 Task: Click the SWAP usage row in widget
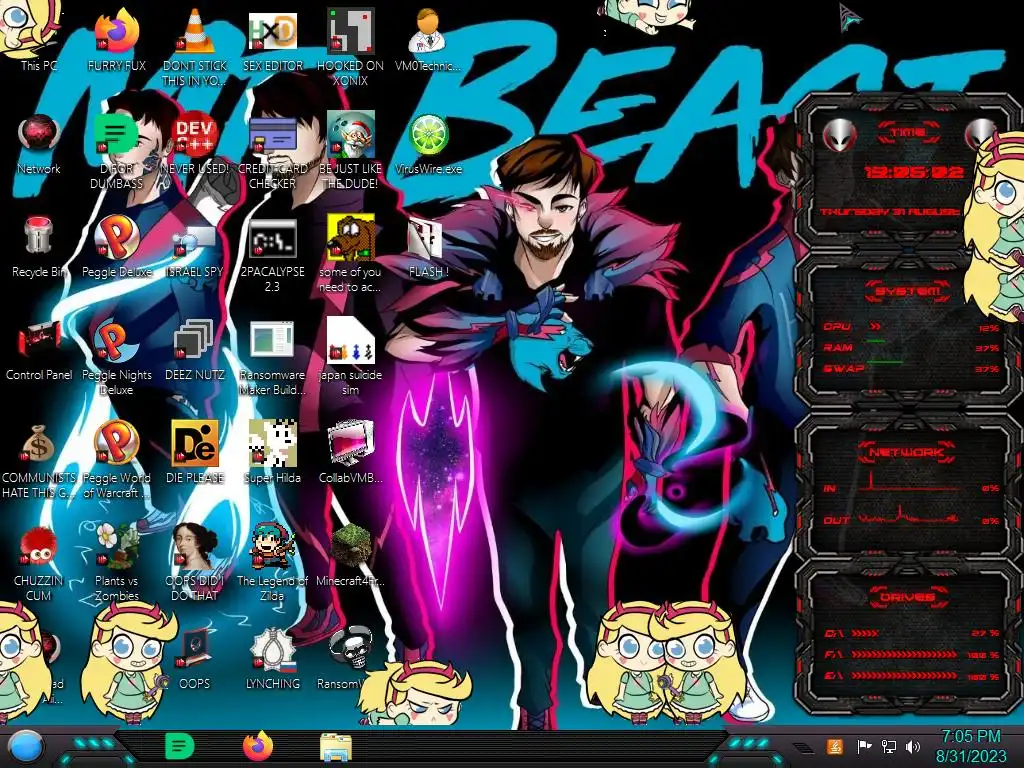pyautogui.click(x=912, y=368)
